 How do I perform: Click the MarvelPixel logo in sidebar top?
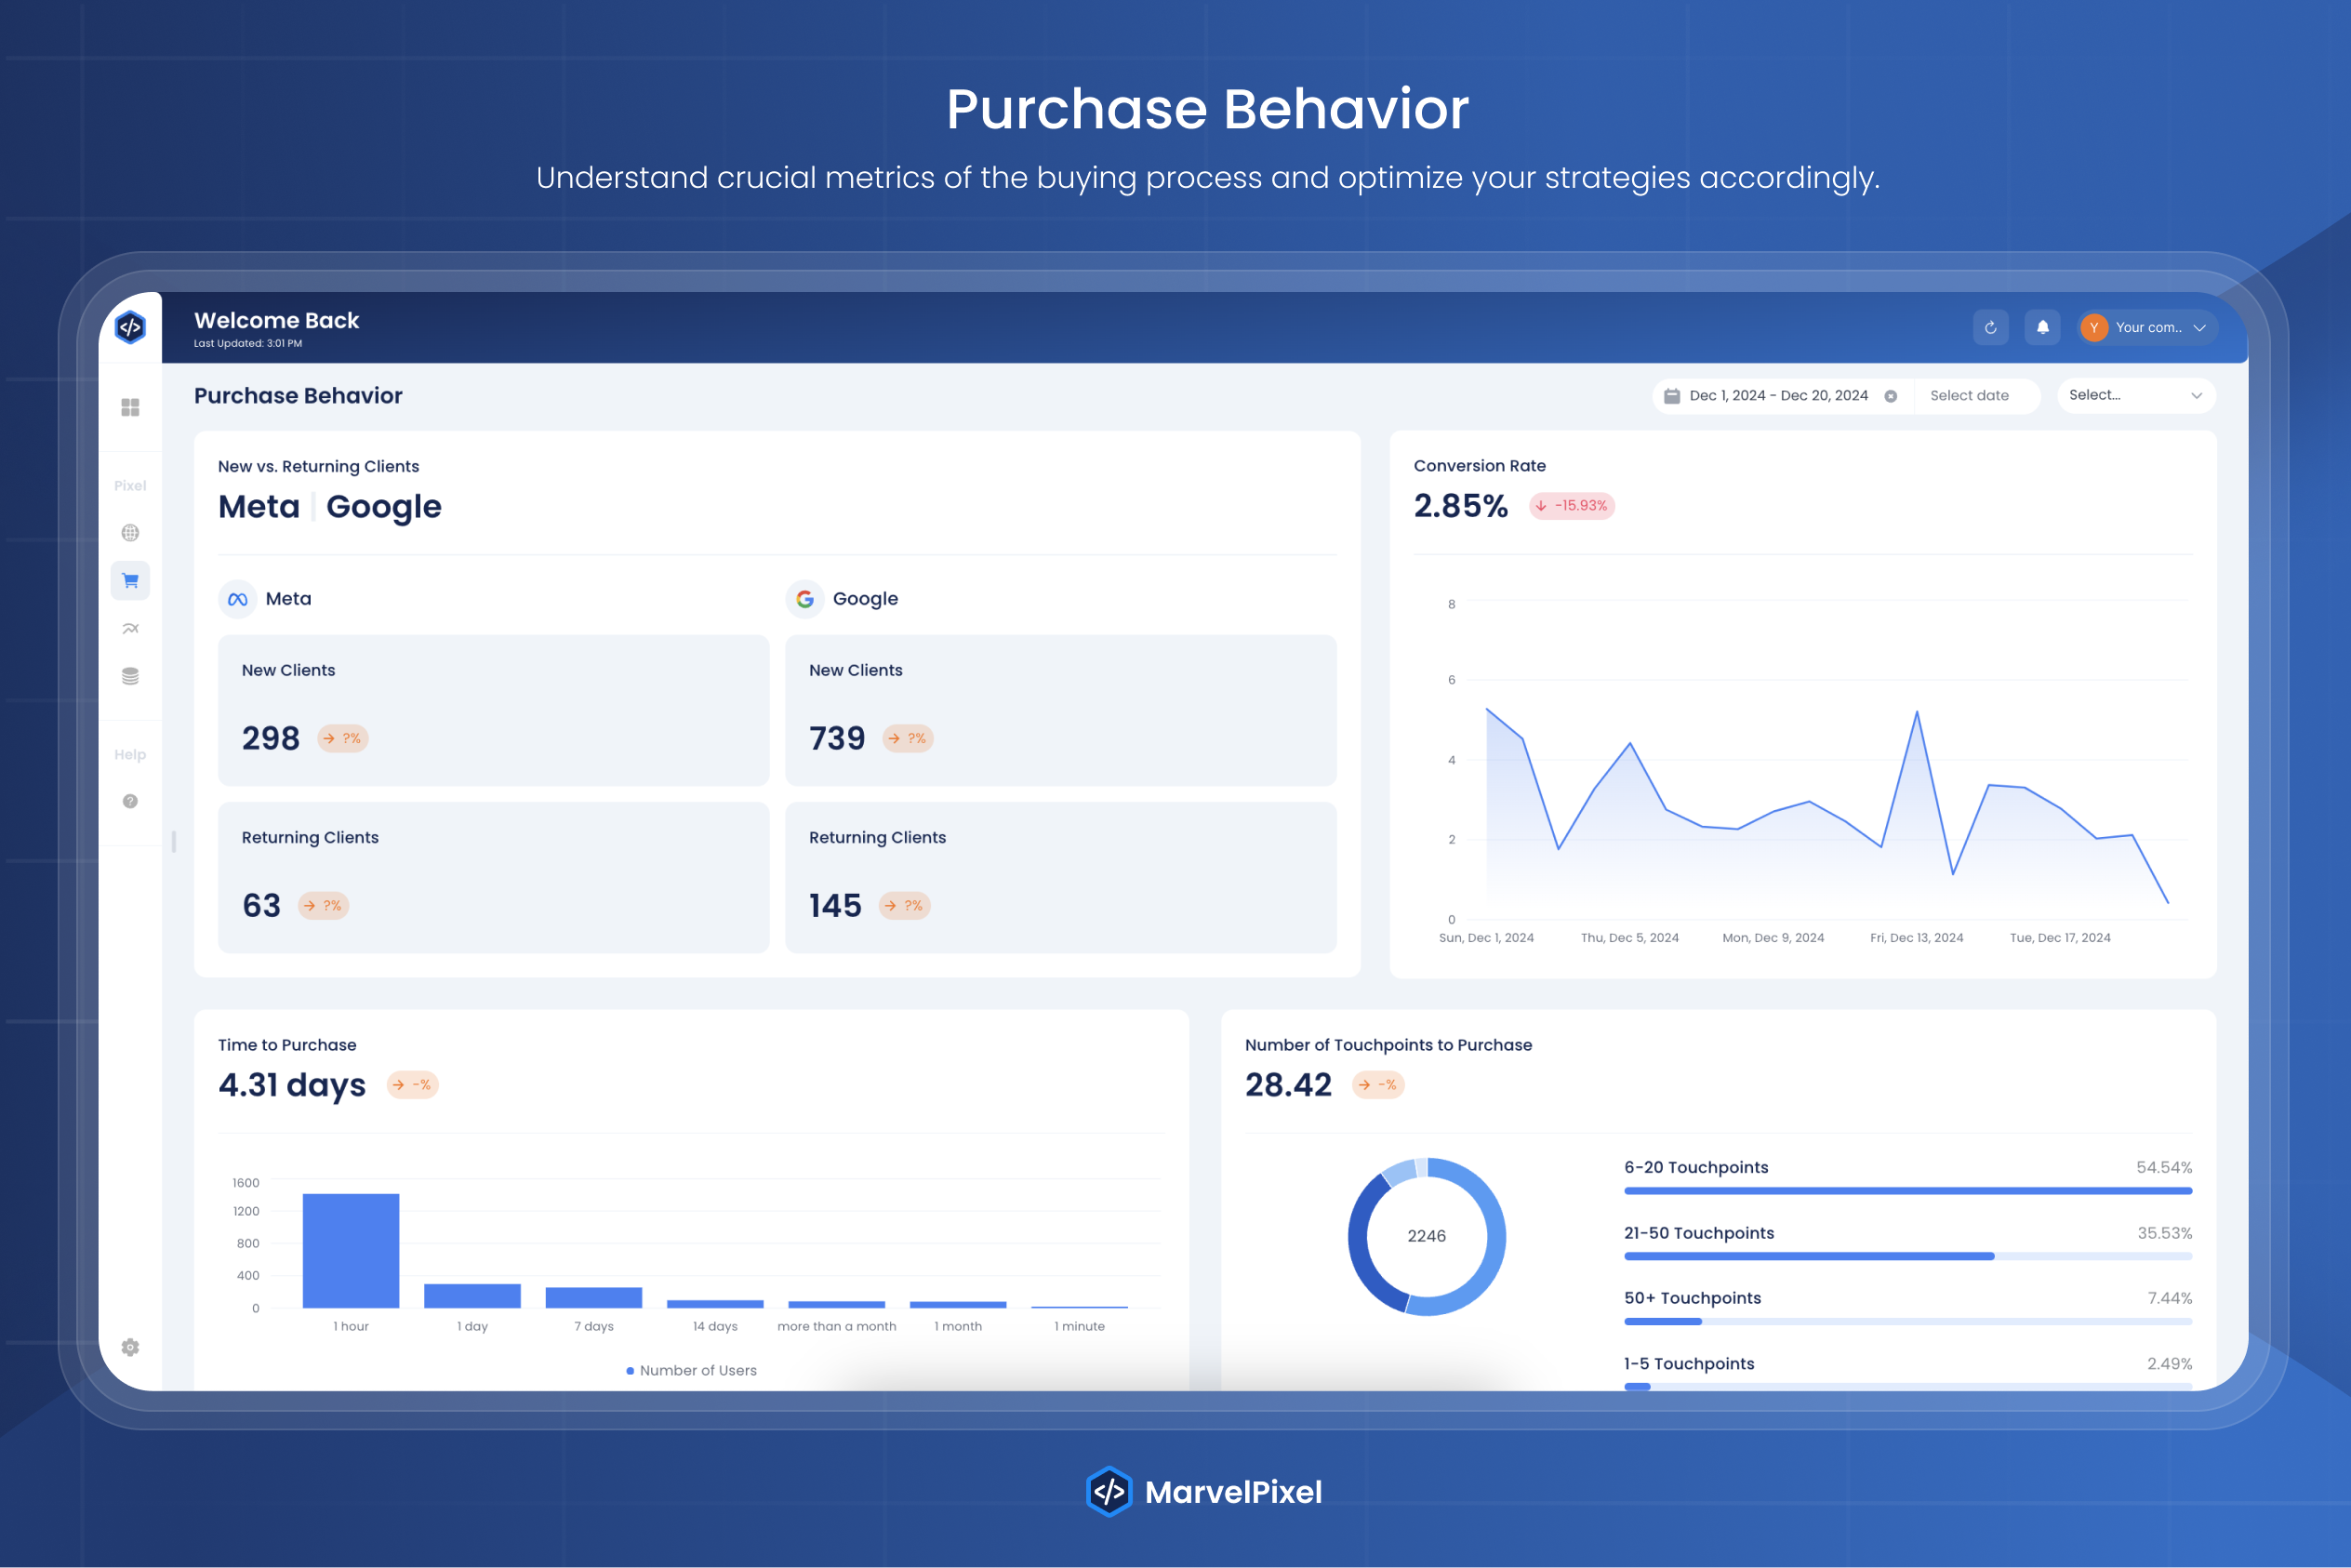(130, 327)
